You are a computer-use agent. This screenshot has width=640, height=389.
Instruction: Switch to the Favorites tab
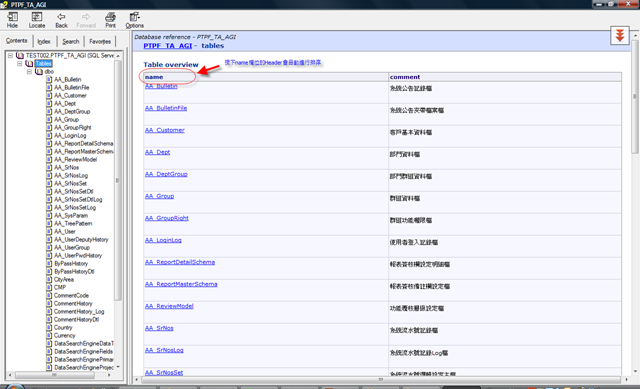pos(100,41)
